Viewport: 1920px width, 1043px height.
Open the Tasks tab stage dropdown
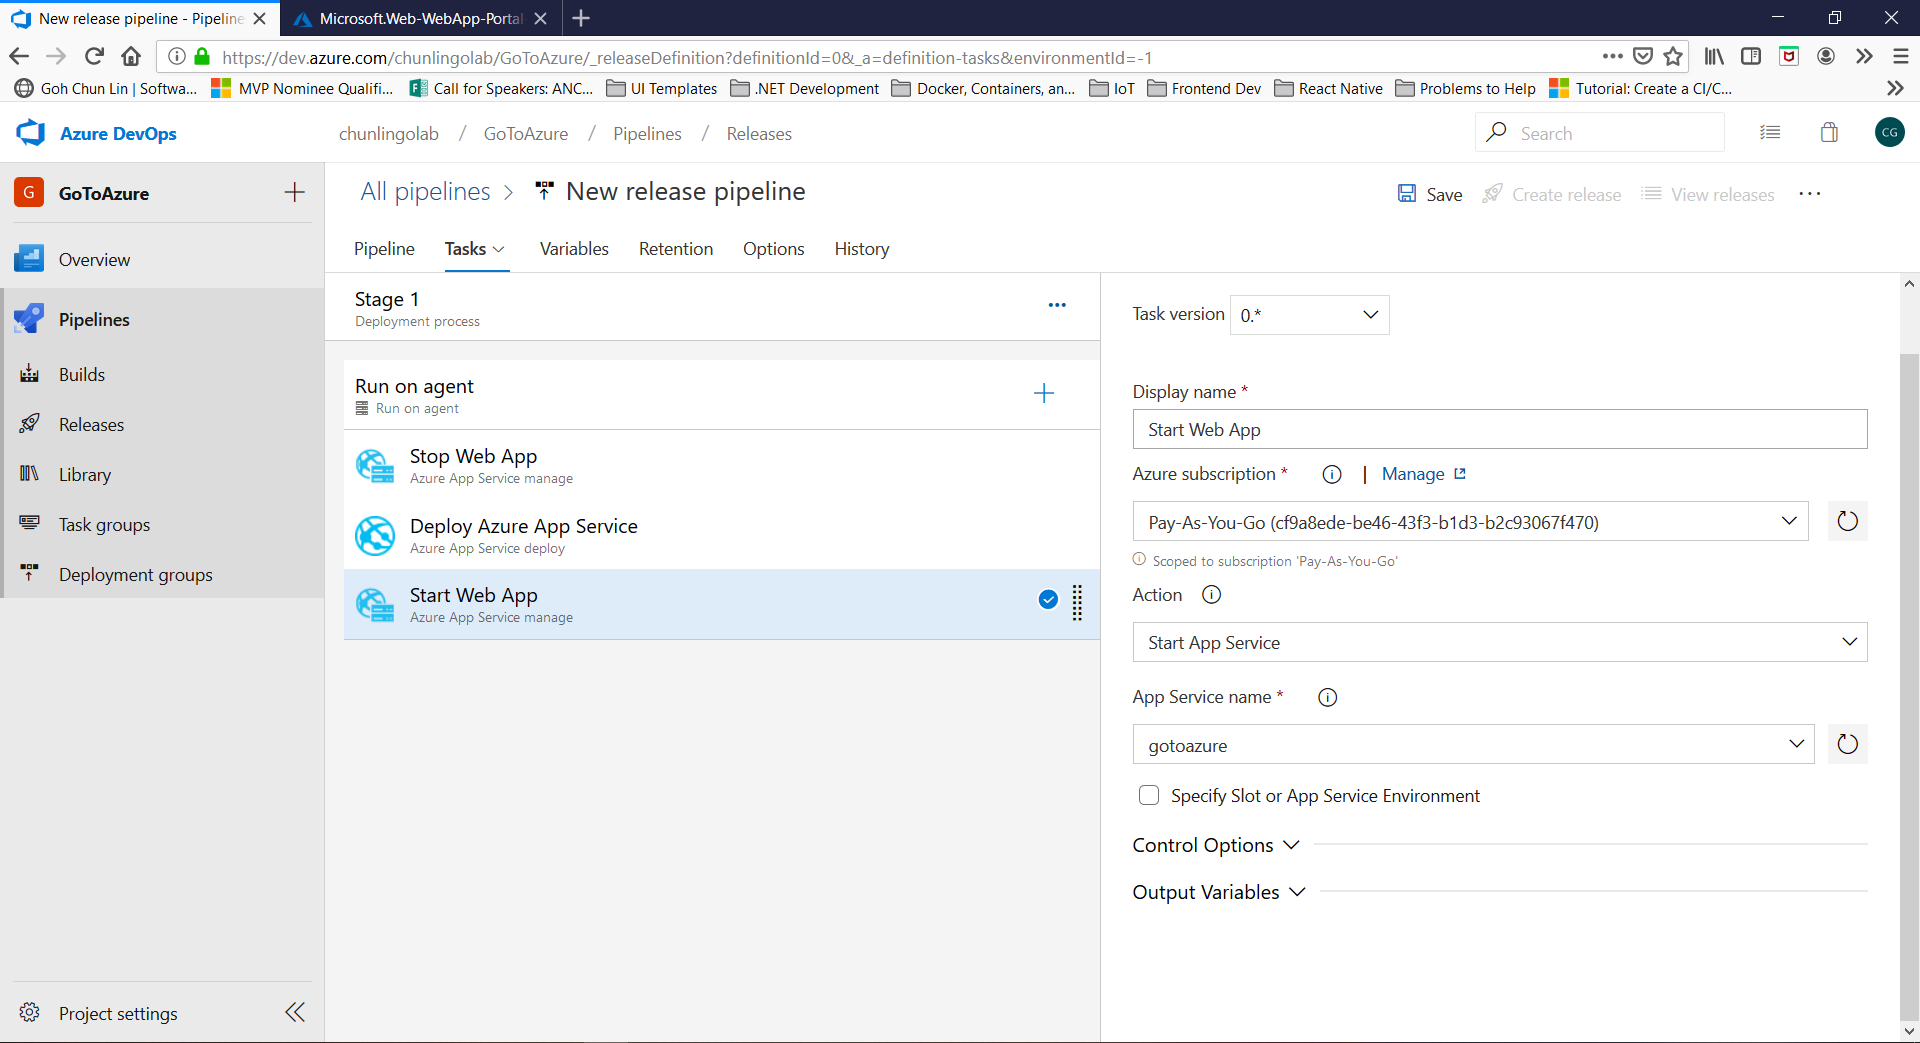click(x=499, y=250)
